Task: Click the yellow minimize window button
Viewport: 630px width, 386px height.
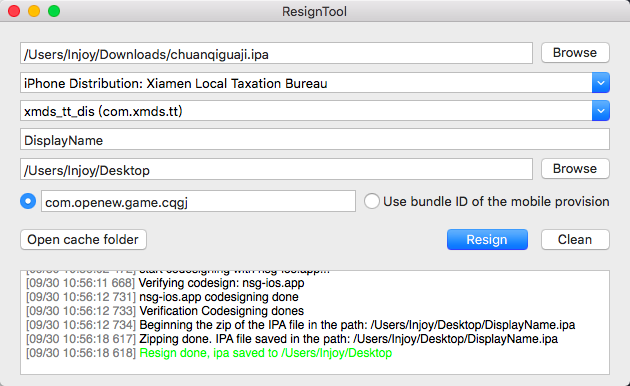Action: tap(34, 11)
